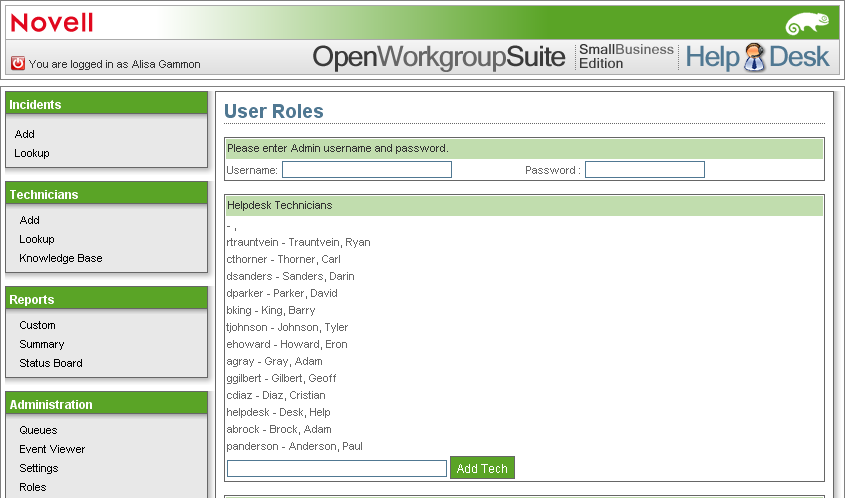Click the Reports section header

pyautogui.click(x=106, y=299)
